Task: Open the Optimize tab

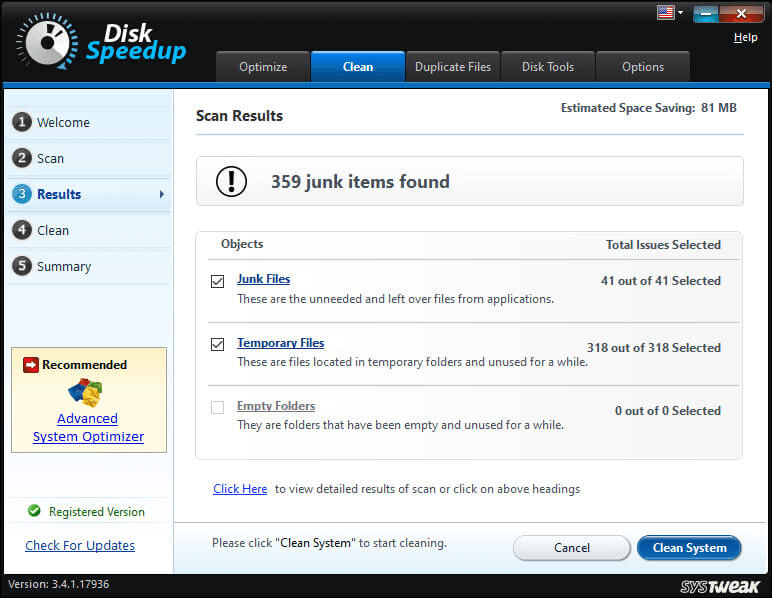Action: [263, 67]
